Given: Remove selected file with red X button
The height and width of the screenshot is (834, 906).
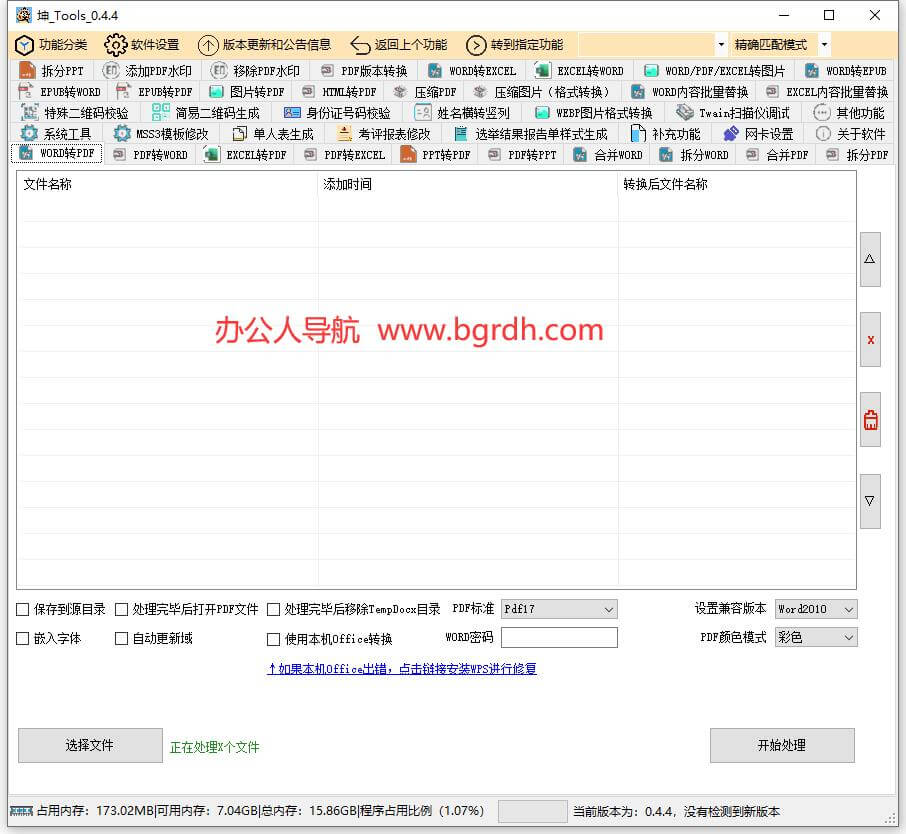Looking at the screenshot, I should [870, 340].
